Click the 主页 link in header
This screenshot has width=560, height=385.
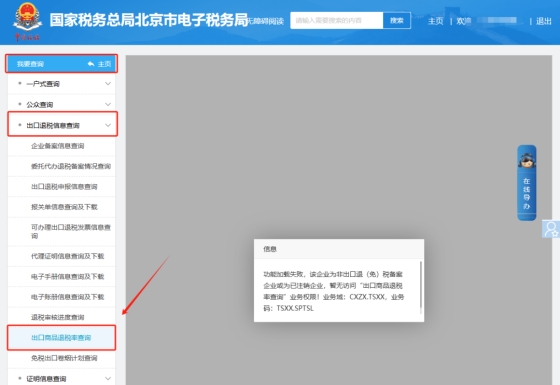click(436, 21)
